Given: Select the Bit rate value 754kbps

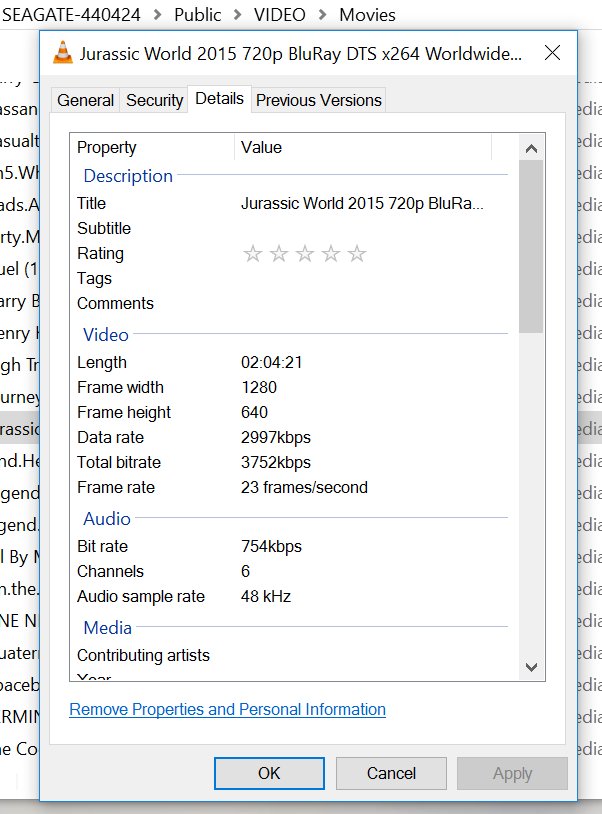Looking at the screenshot, I should [x=271, y=547].
